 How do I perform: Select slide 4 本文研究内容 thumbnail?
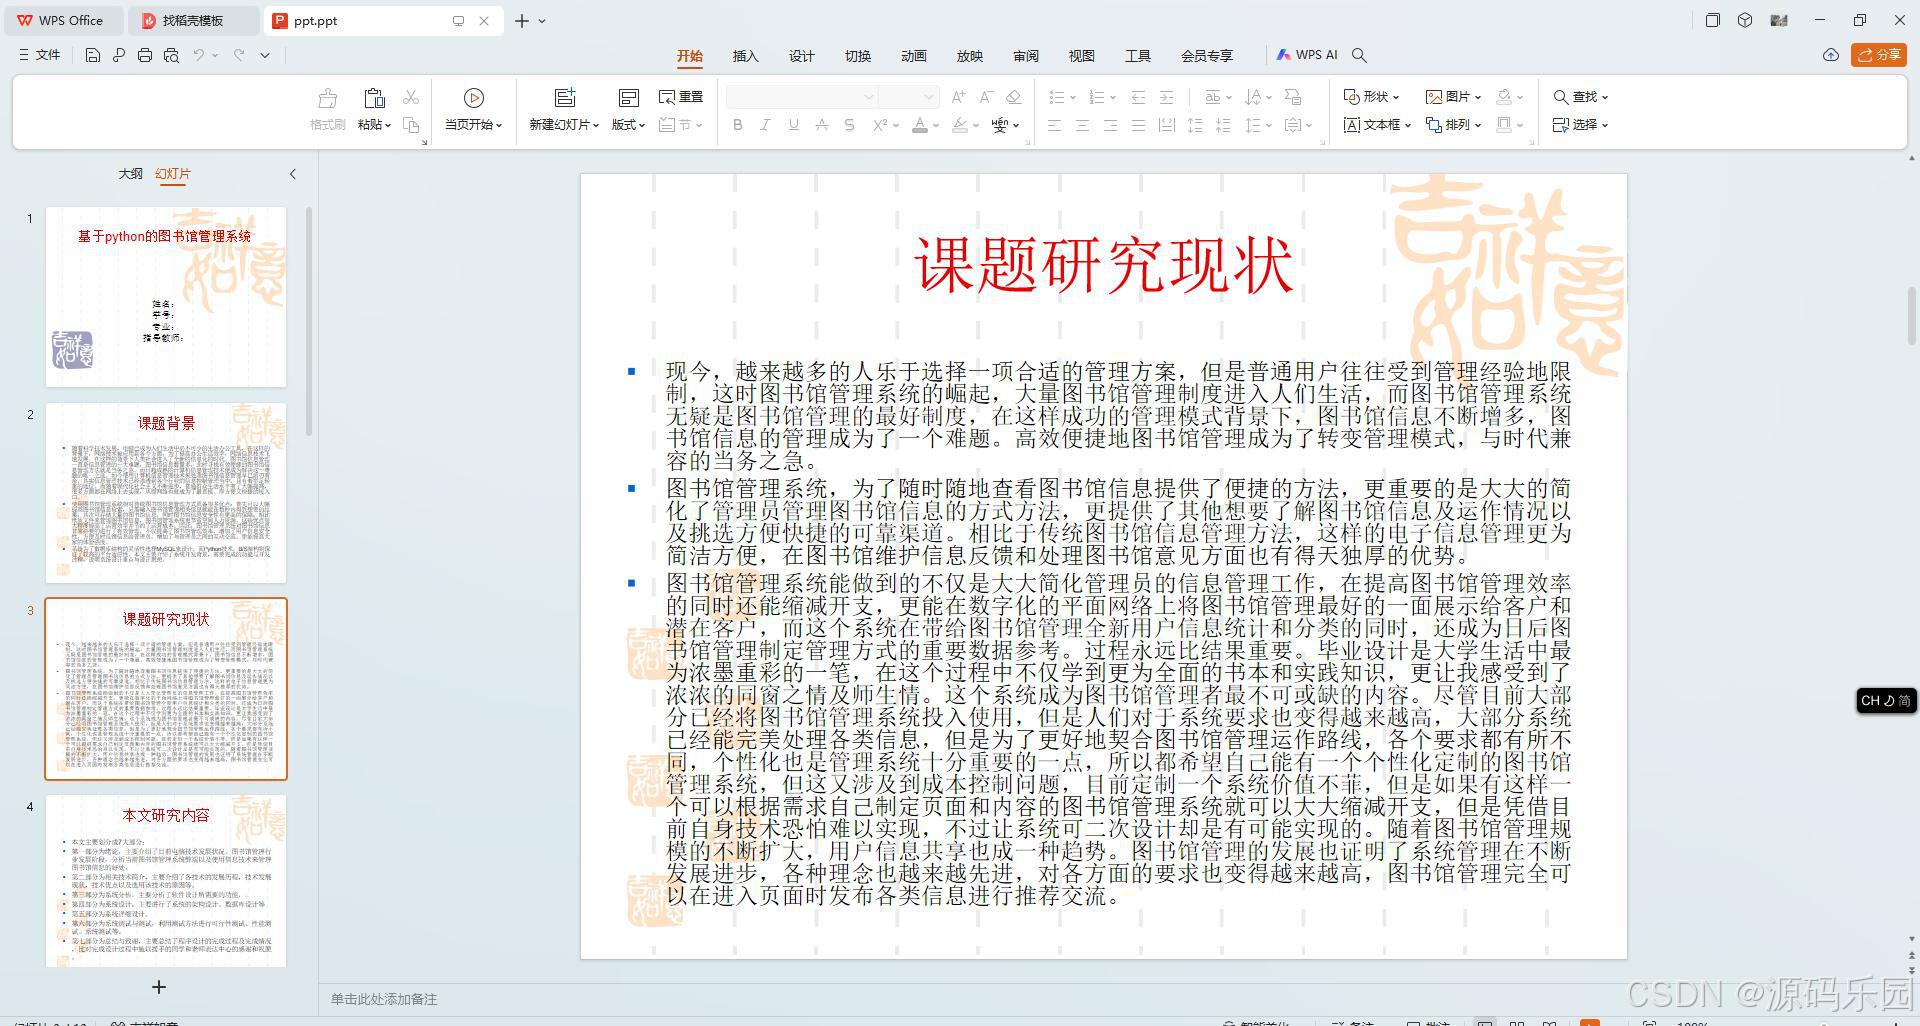165,880
